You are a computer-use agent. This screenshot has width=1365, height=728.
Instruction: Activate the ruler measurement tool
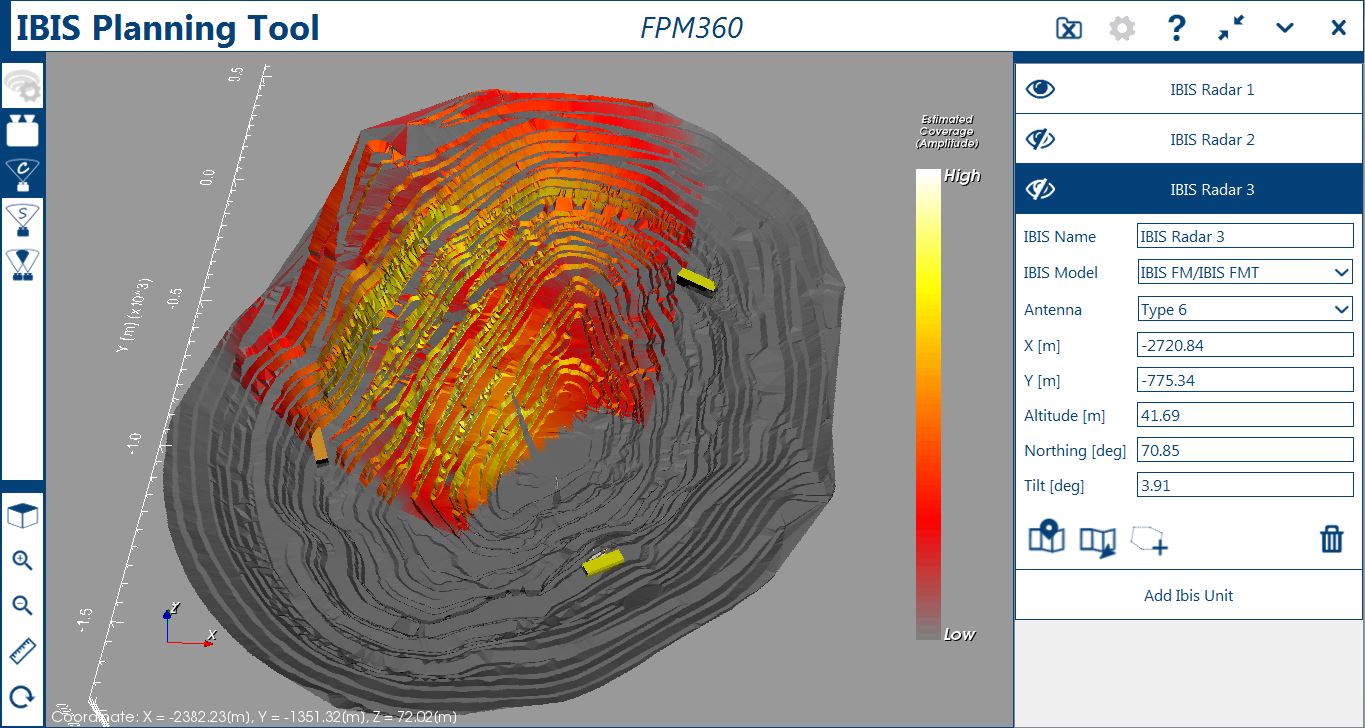pyautogui.click(x=22, y=652)
